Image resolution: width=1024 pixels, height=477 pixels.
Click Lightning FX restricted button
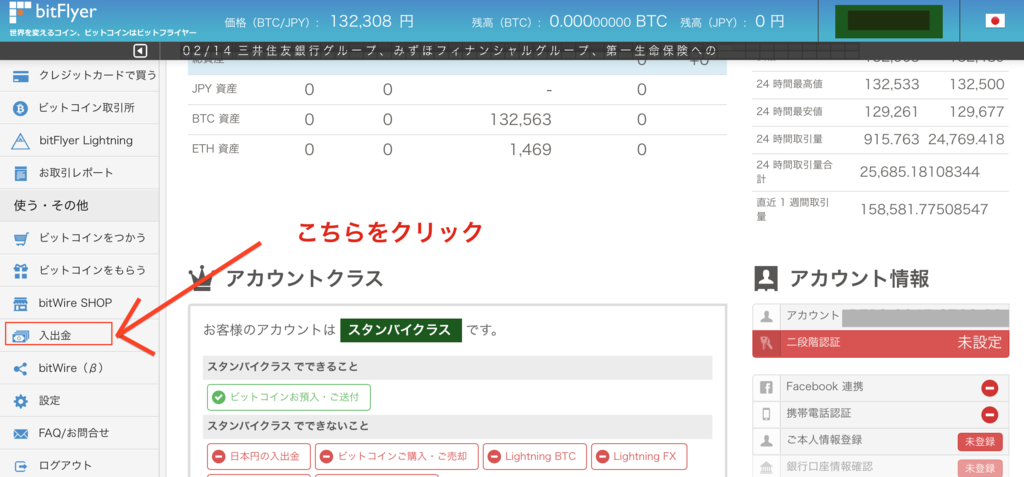coord(639,456)
